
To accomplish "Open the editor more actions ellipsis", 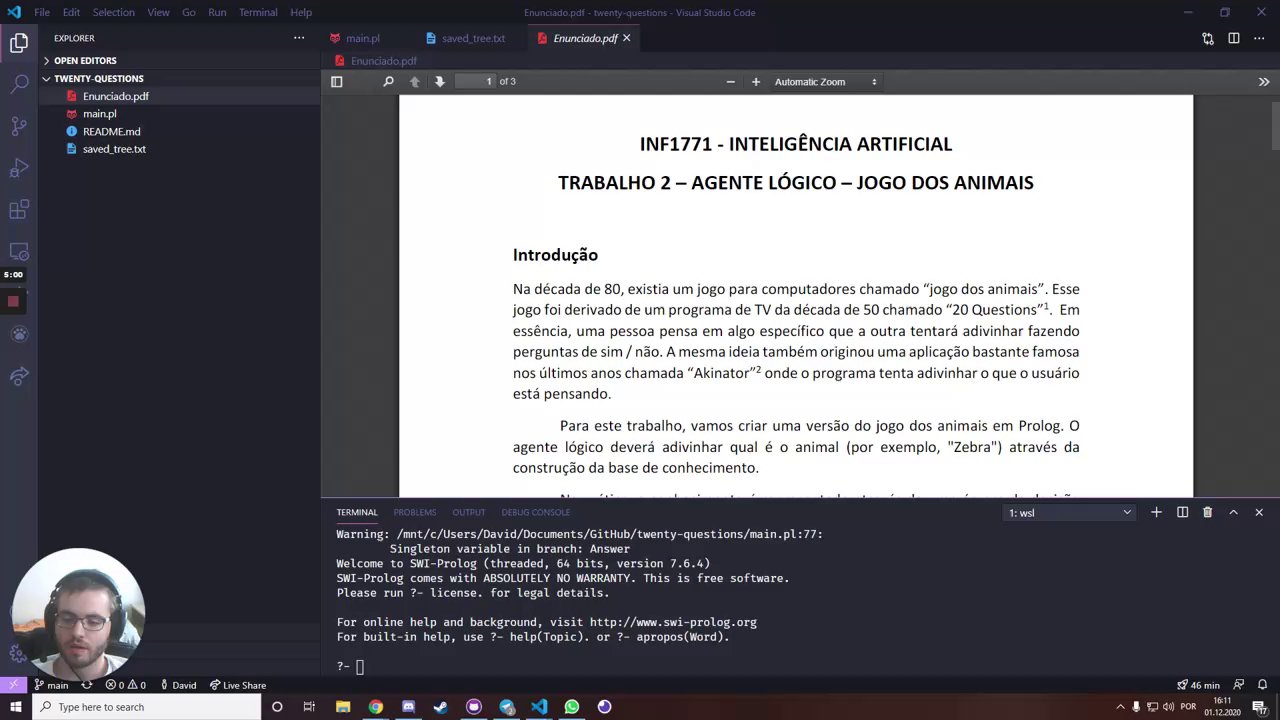I will (1260, 38).
